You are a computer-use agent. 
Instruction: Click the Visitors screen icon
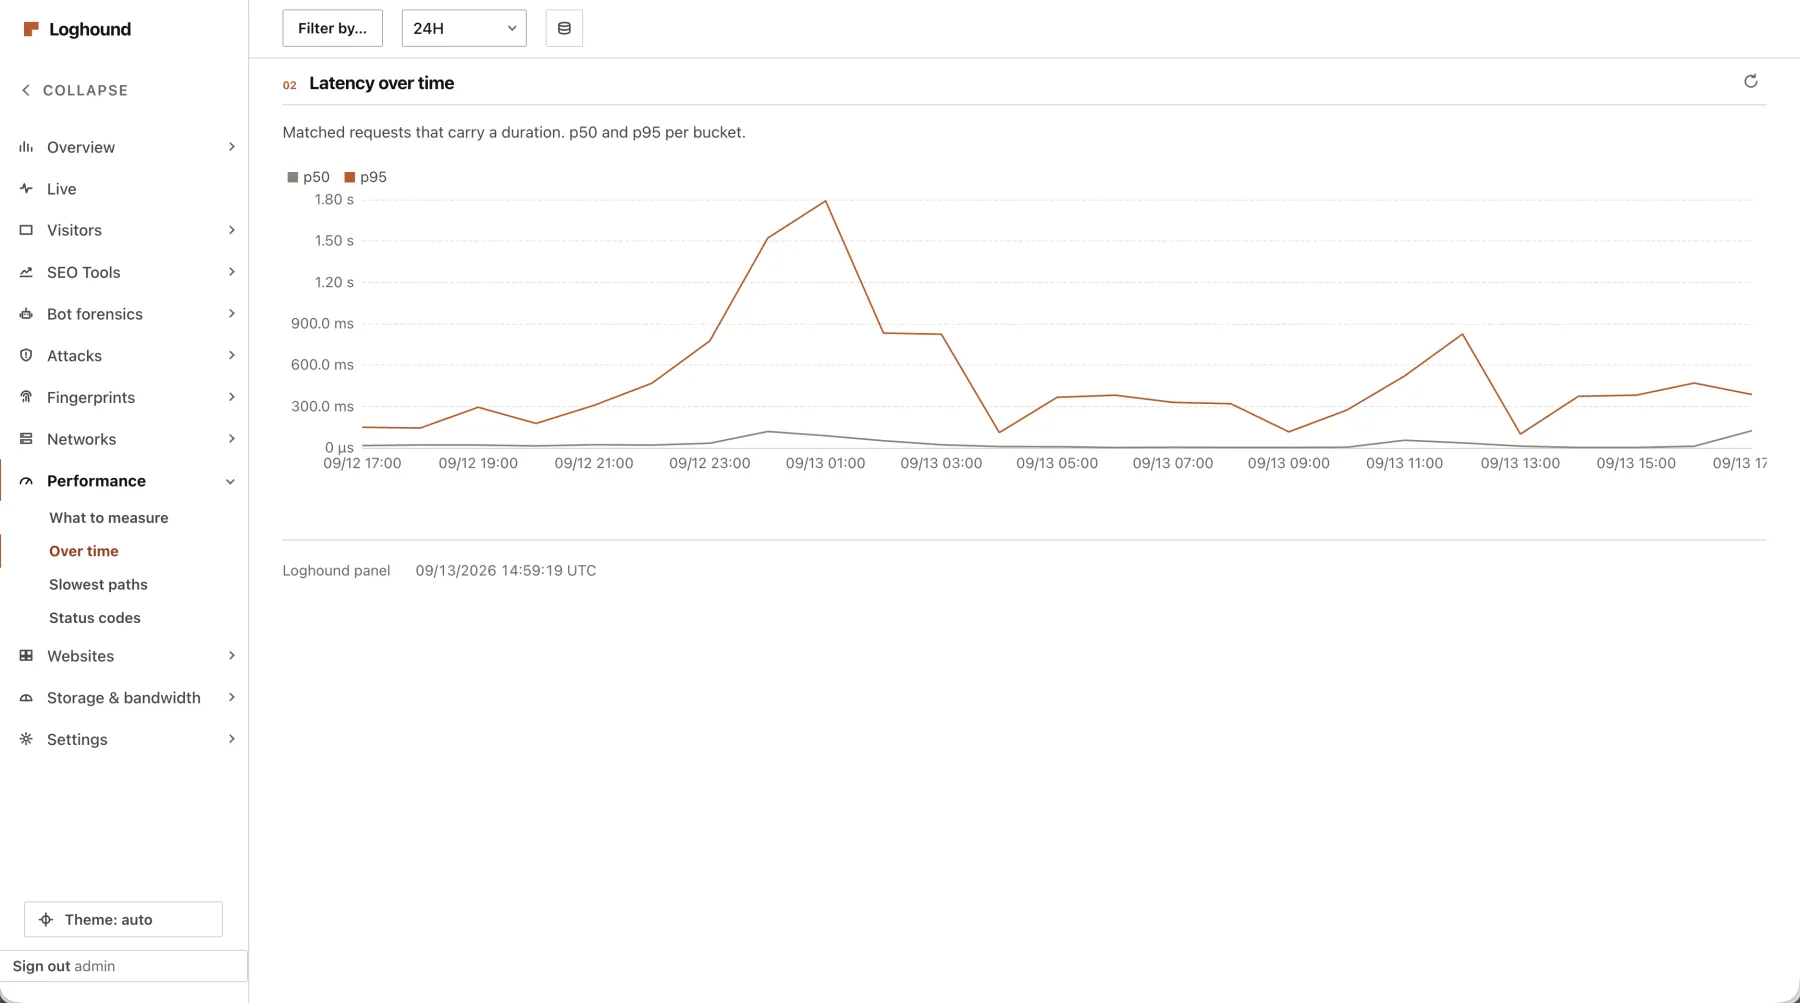(x=26, y=230)
